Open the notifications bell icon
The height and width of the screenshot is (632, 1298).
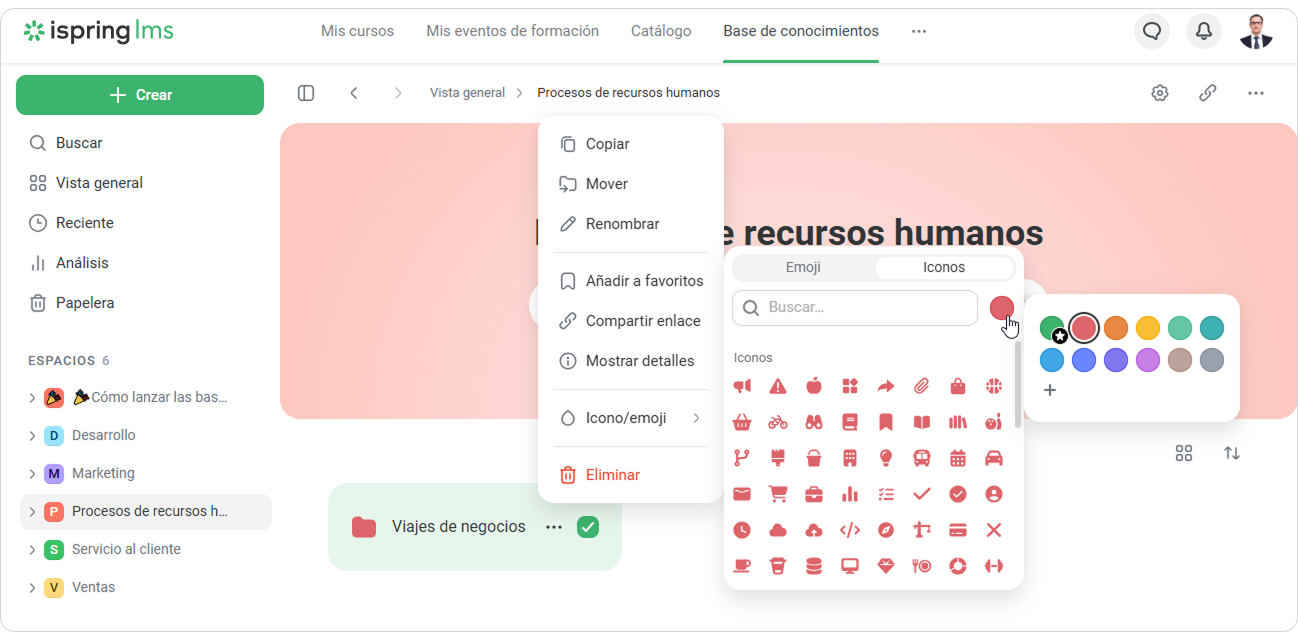pos(1203,31)
